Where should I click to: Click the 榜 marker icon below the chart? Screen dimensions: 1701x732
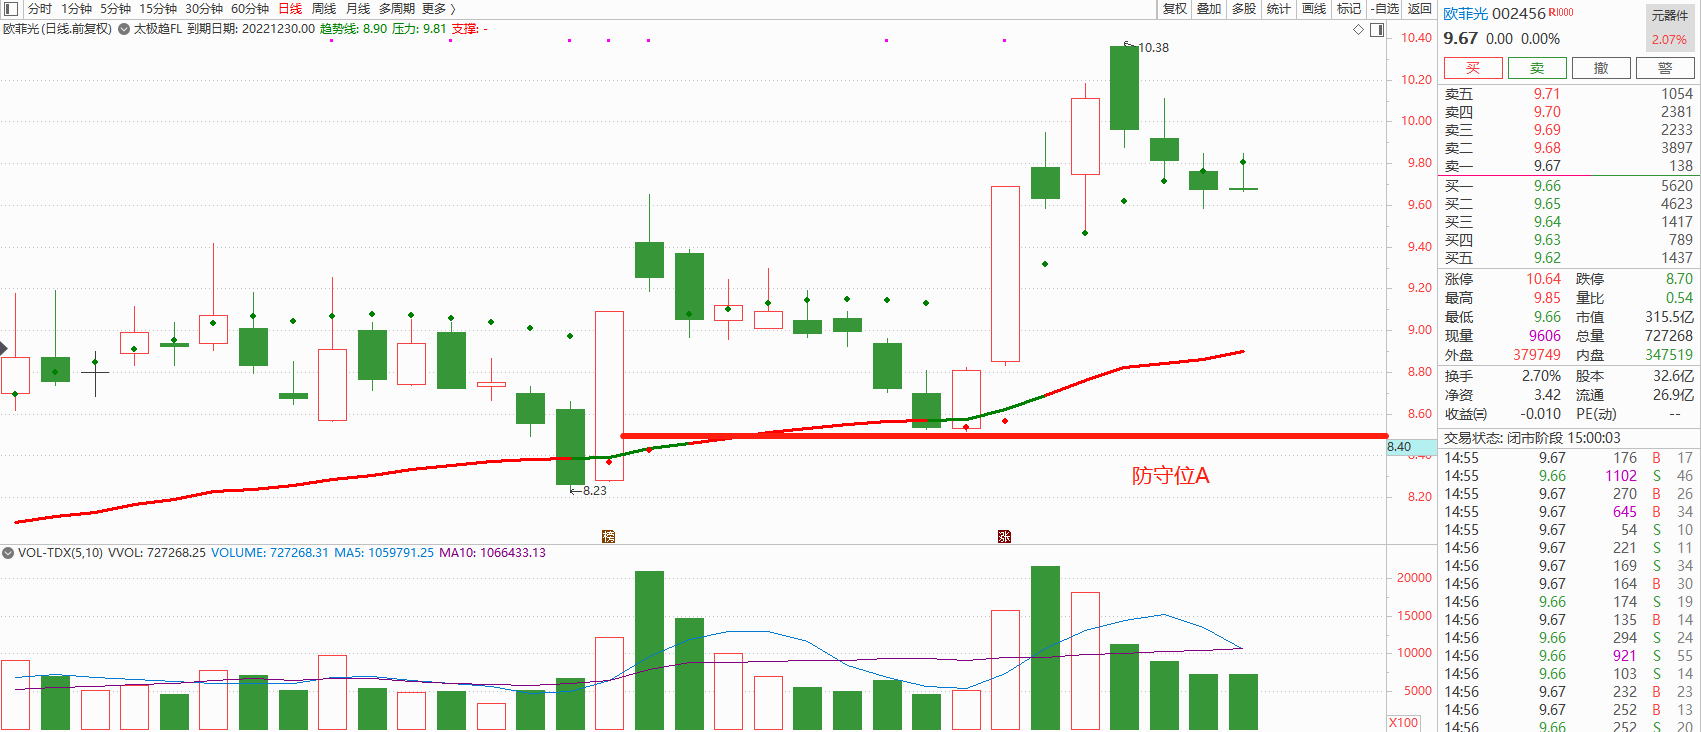click(x=608, y=537)
